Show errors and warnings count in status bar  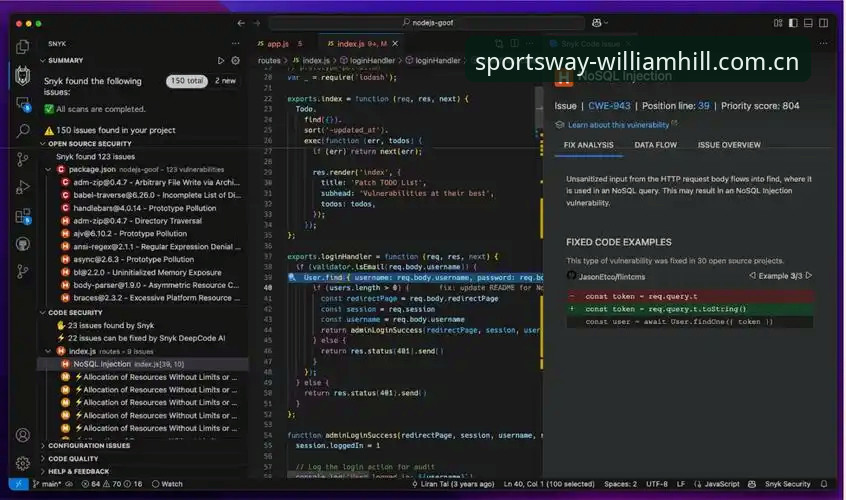[112, 484]
